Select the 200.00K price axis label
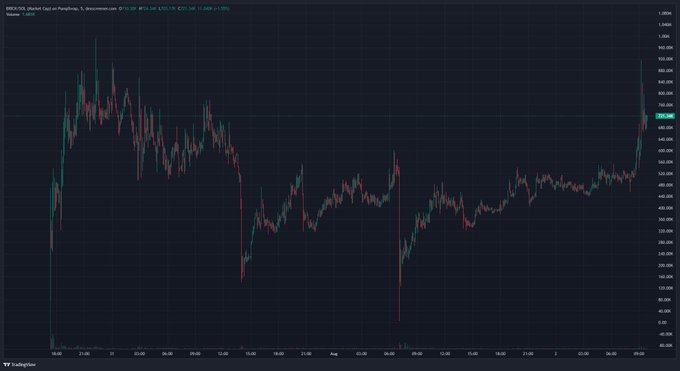 tap(665, 265)
